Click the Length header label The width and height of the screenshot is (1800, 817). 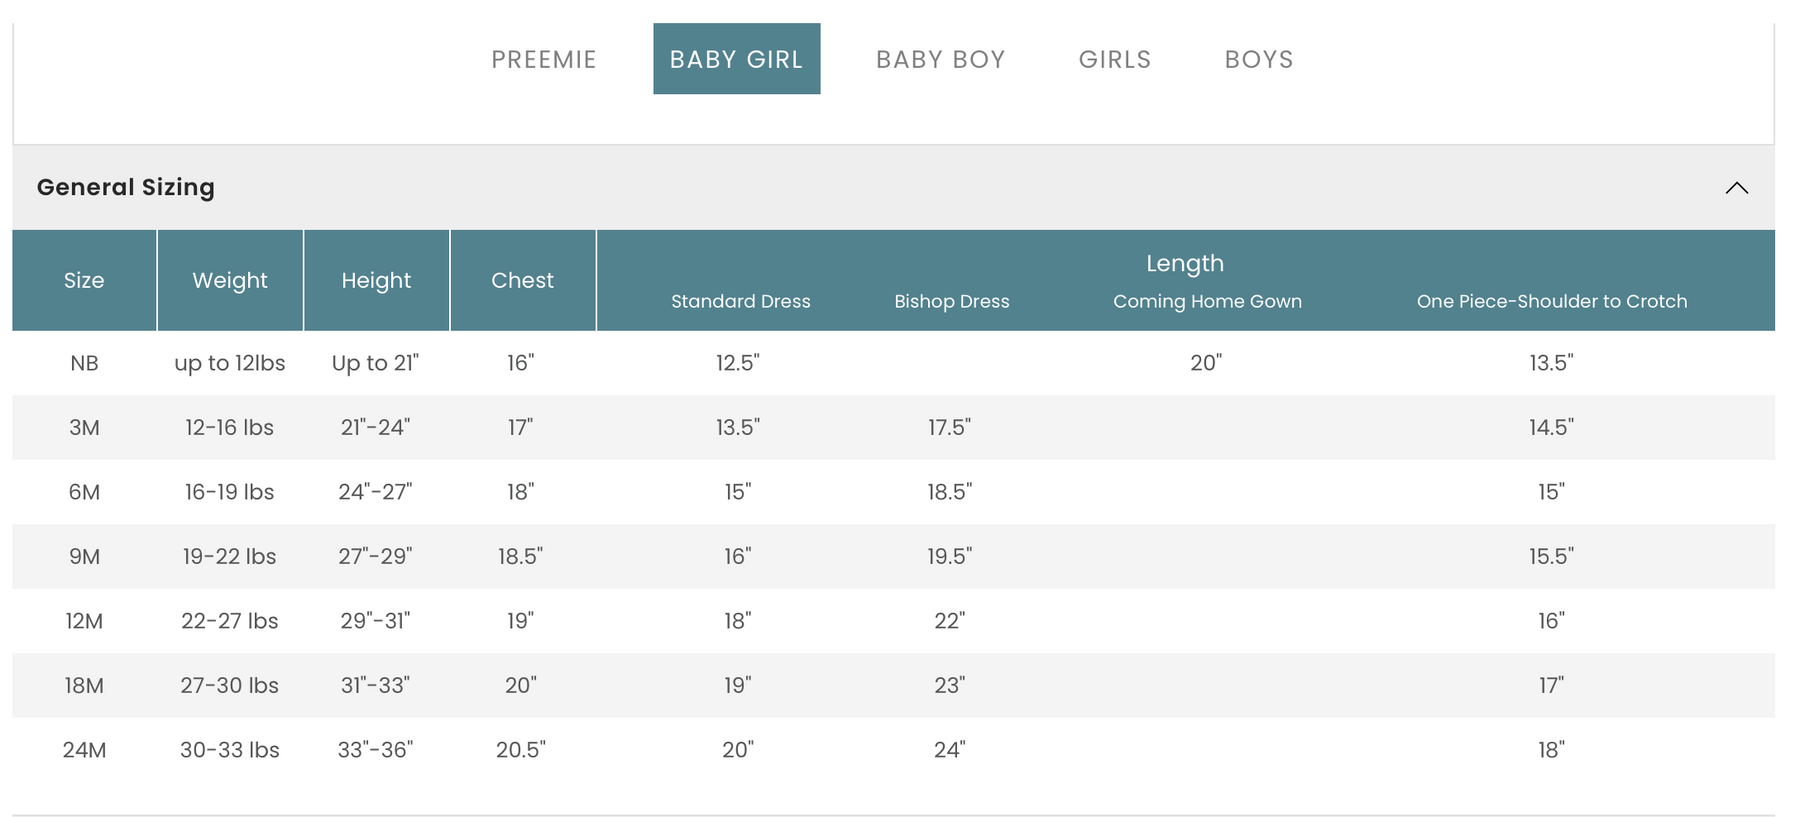(1185, 263)
